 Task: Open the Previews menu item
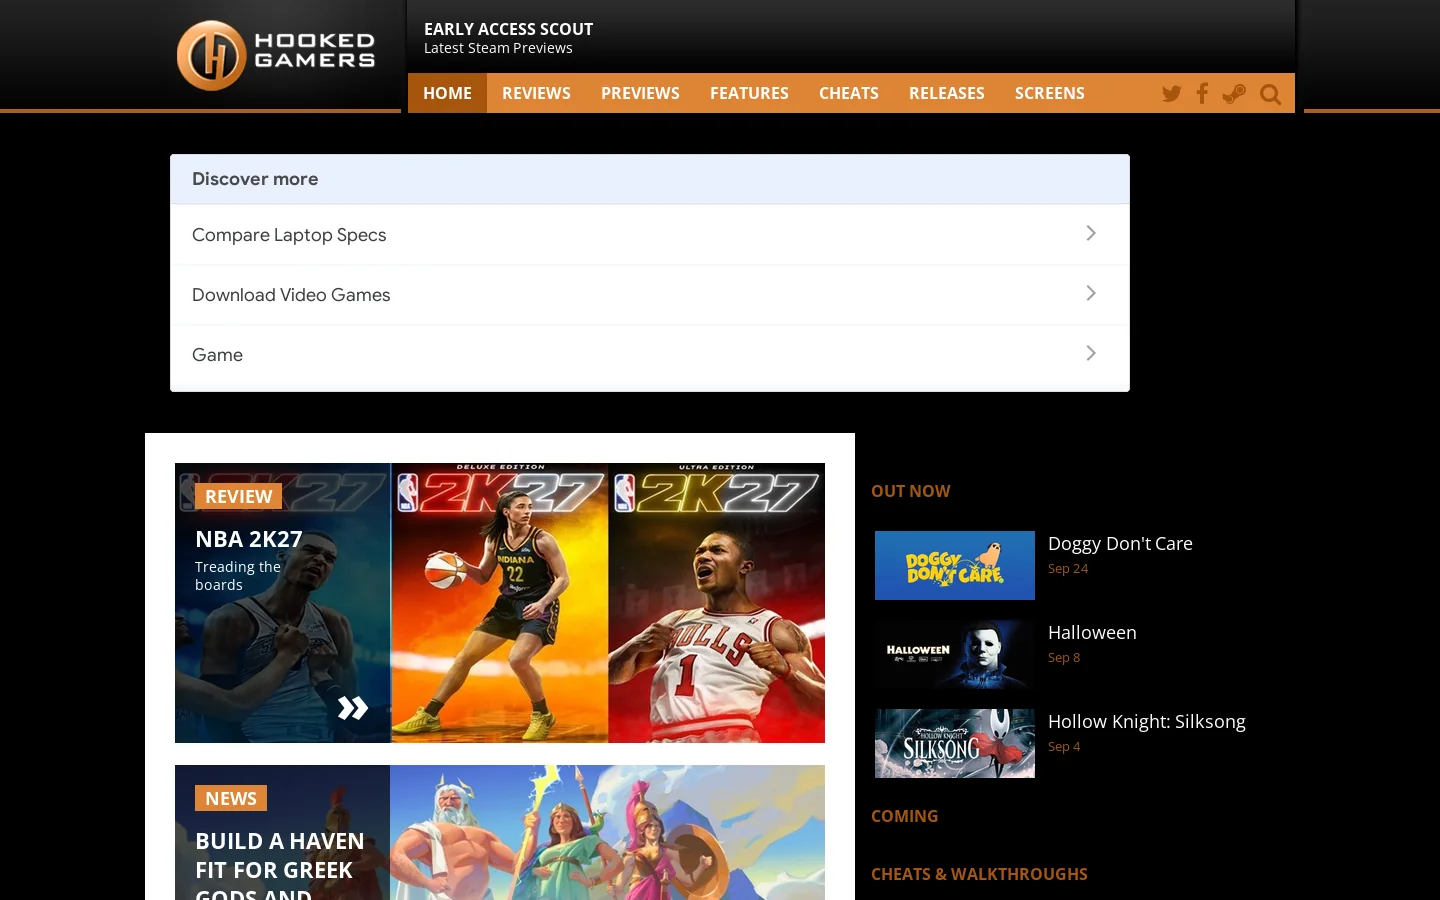point(640,93)
